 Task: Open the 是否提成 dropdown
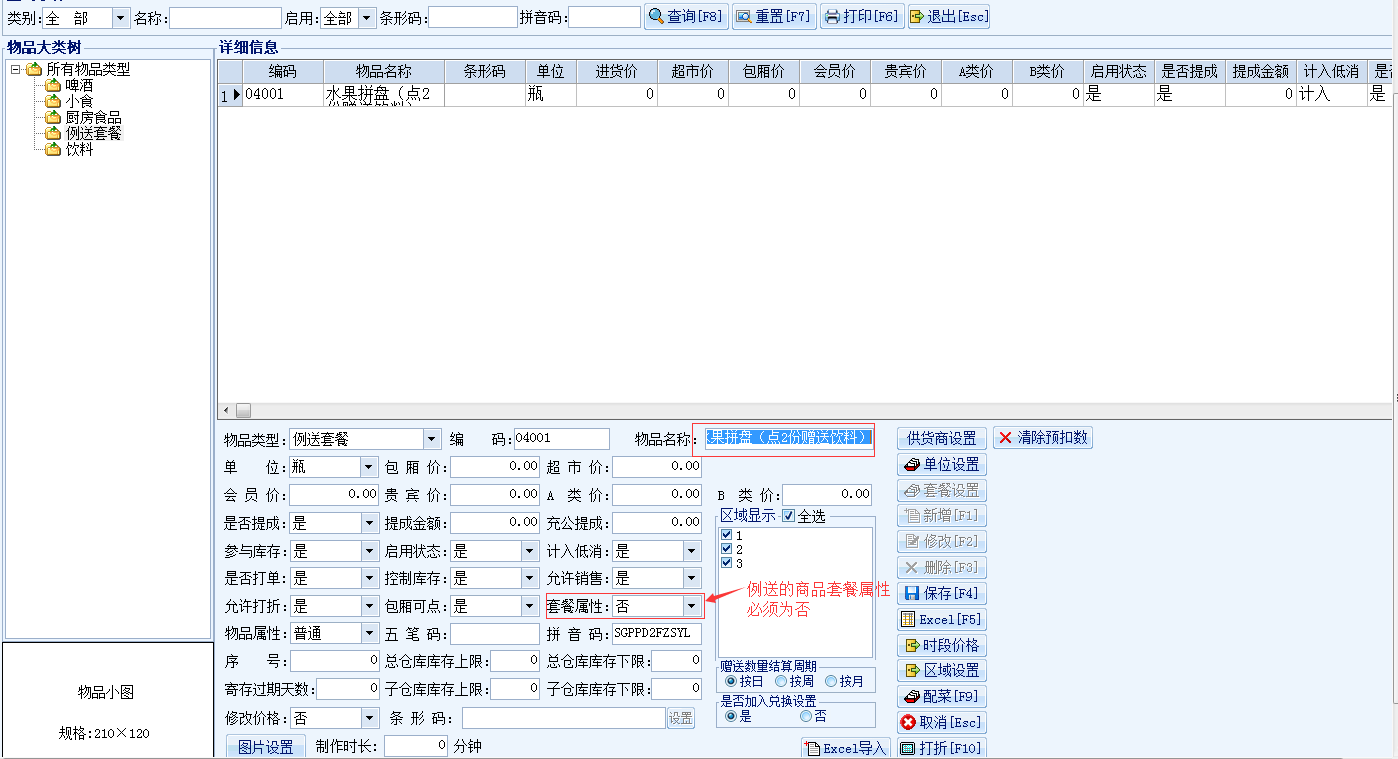pyautogui.click(x=369, y=523)
